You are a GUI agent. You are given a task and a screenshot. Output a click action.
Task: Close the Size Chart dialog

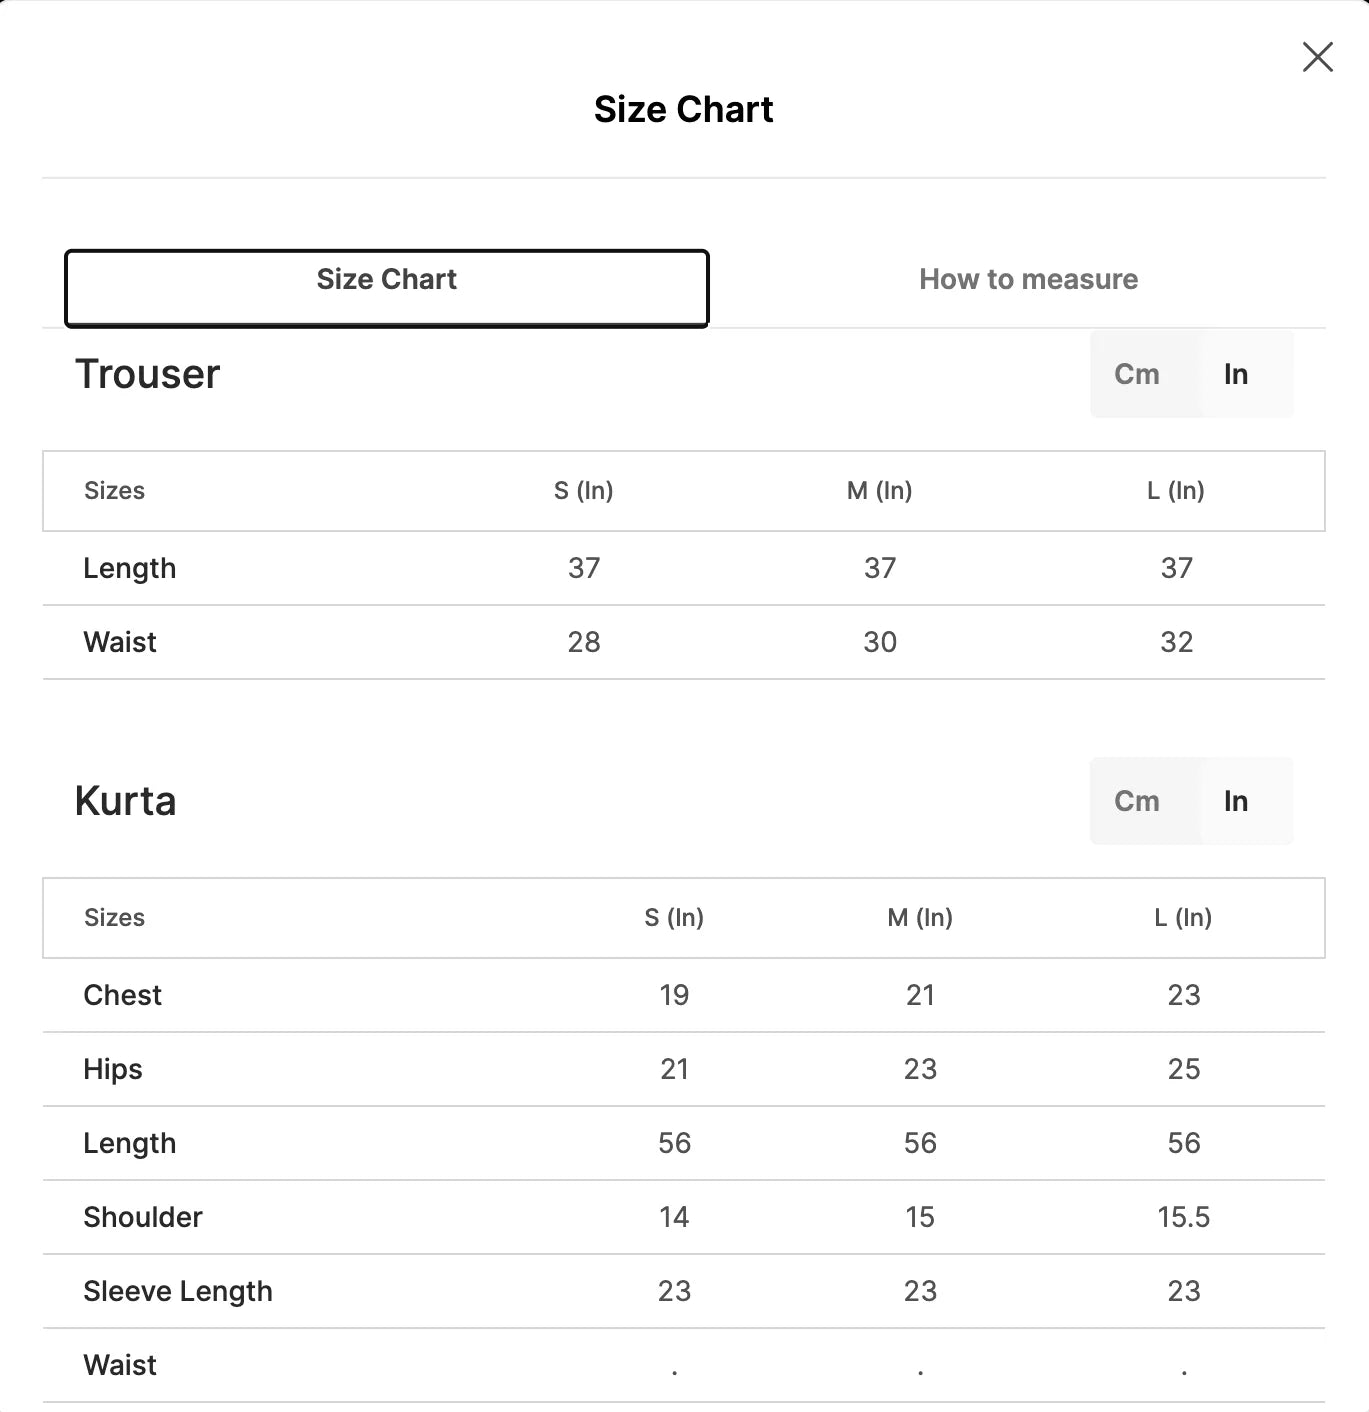click(1317, 57)
